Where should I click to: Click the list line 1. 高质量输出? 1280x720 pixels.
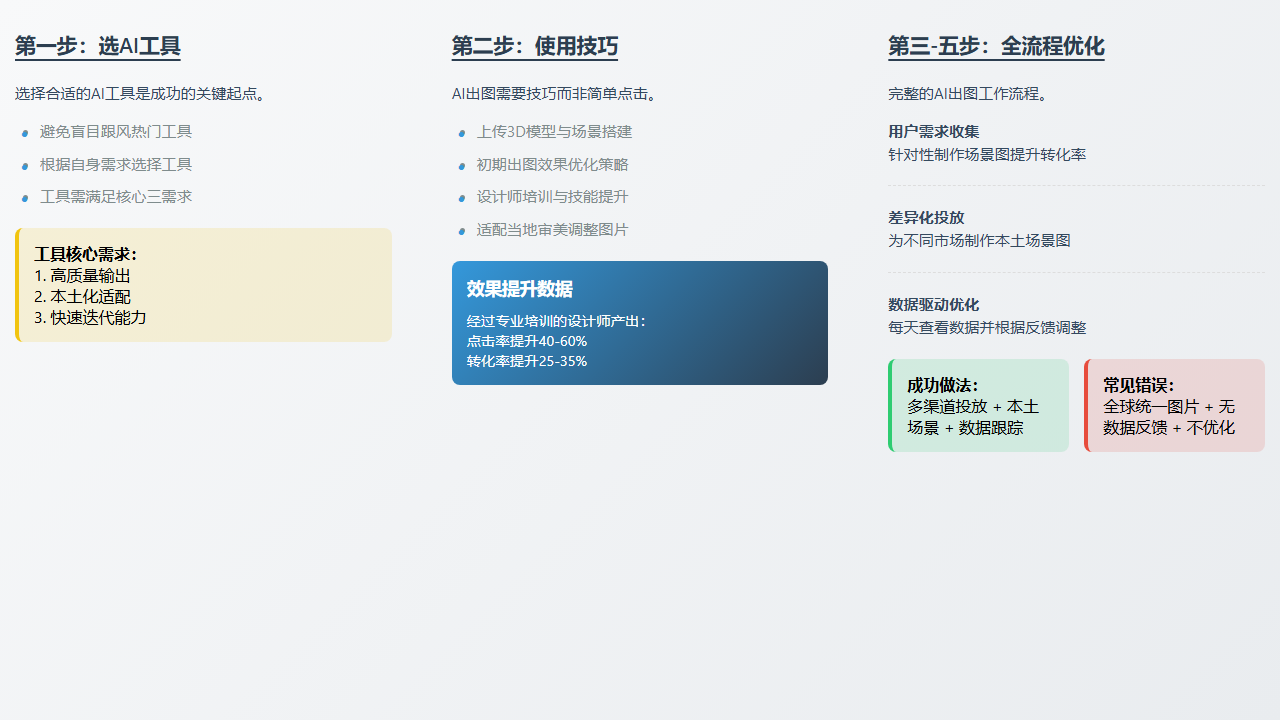tap(82, 275)
